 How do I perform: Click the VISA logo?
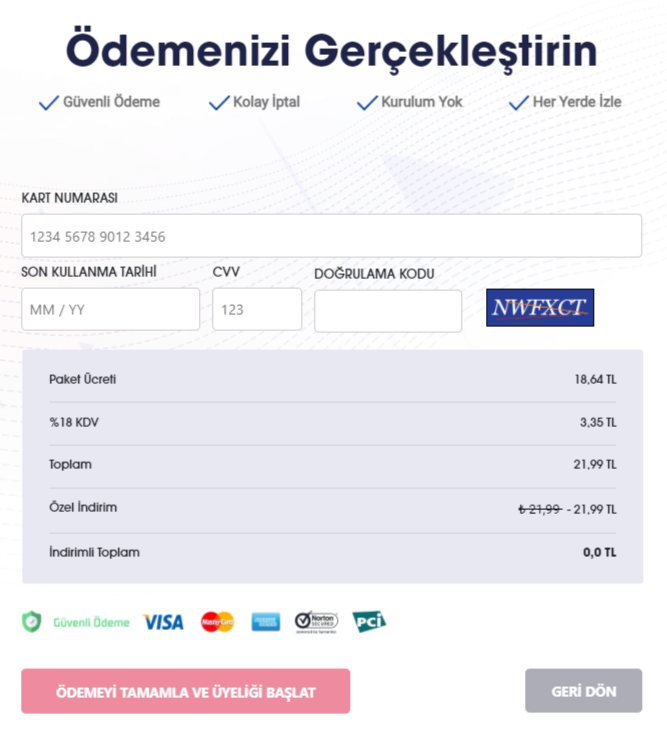click(x=163, y=622)
